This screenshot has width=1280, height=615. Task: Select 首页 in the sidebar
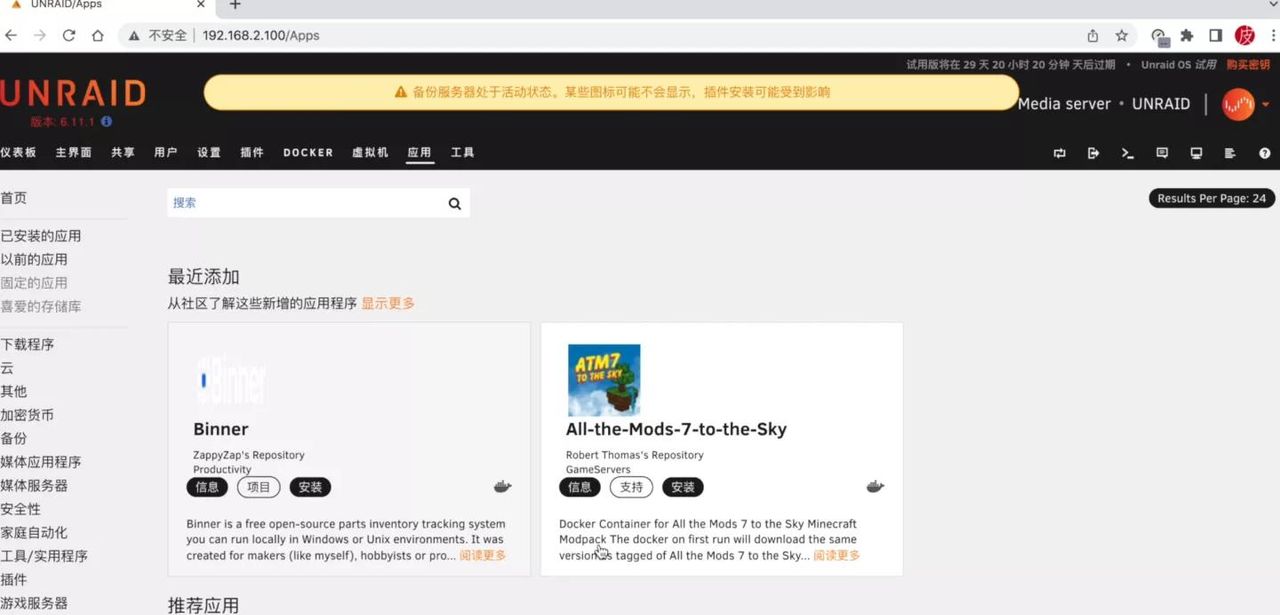14,198
